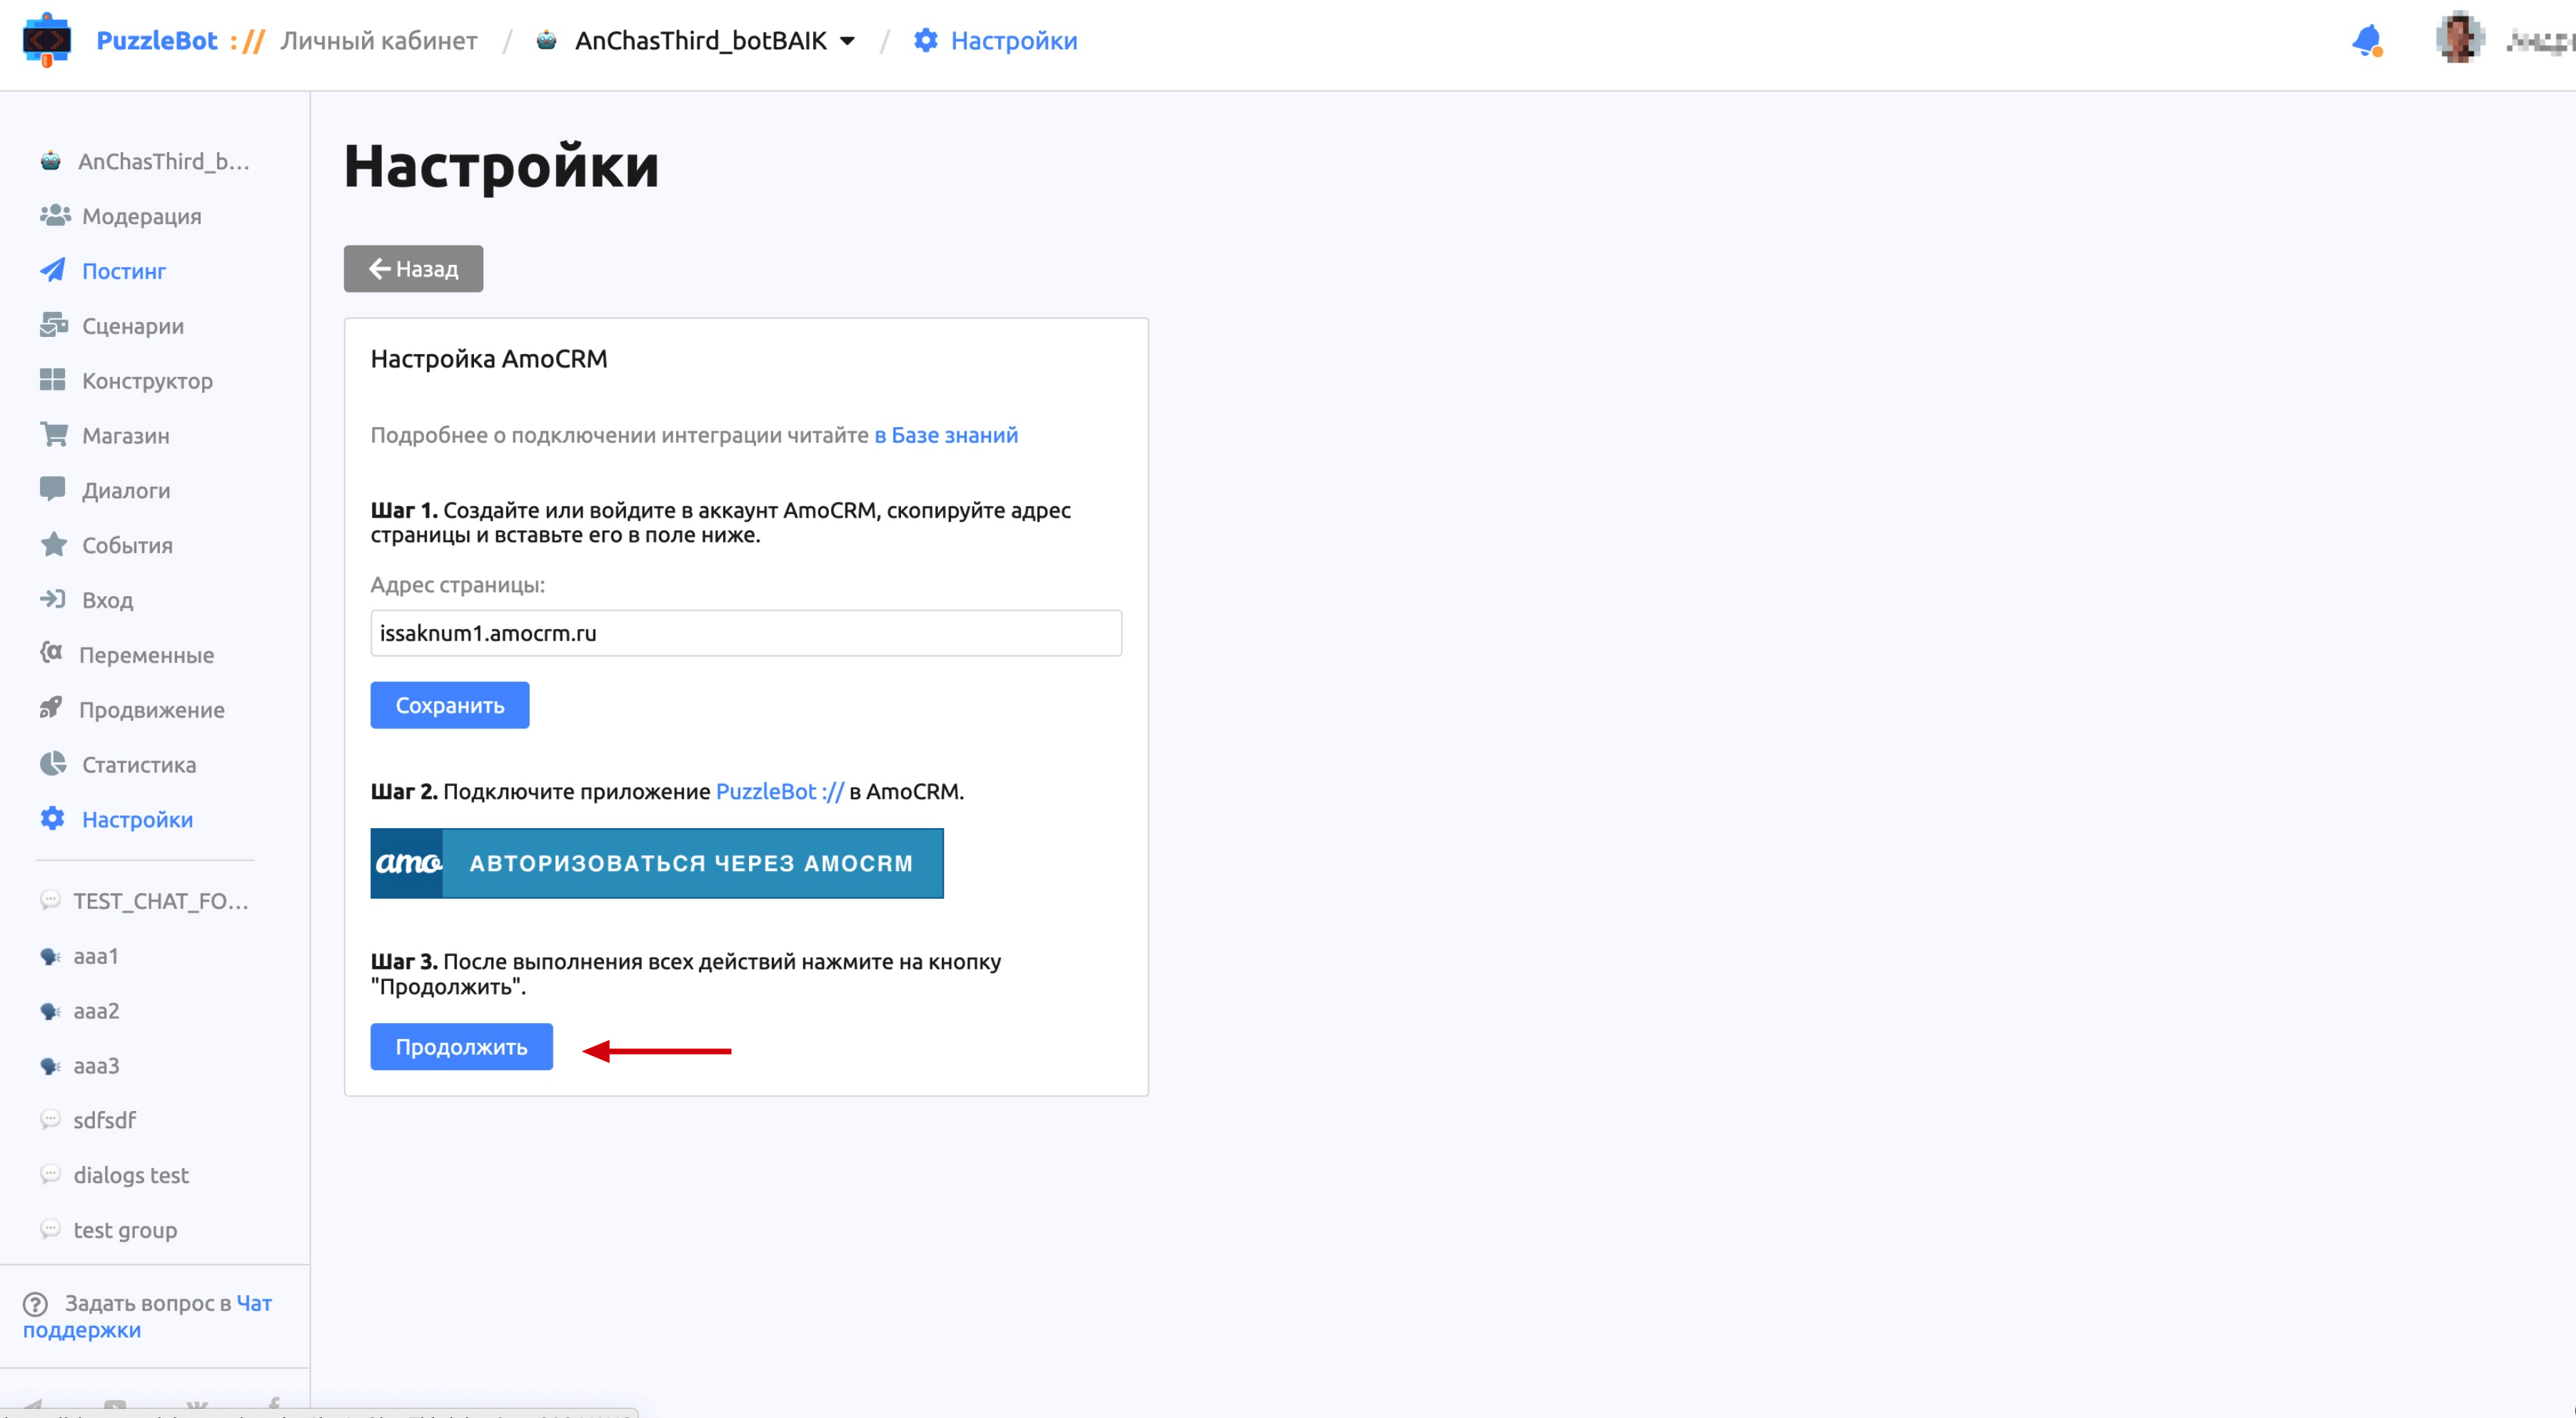Click the Posting paper plane icon

[53, 270]
